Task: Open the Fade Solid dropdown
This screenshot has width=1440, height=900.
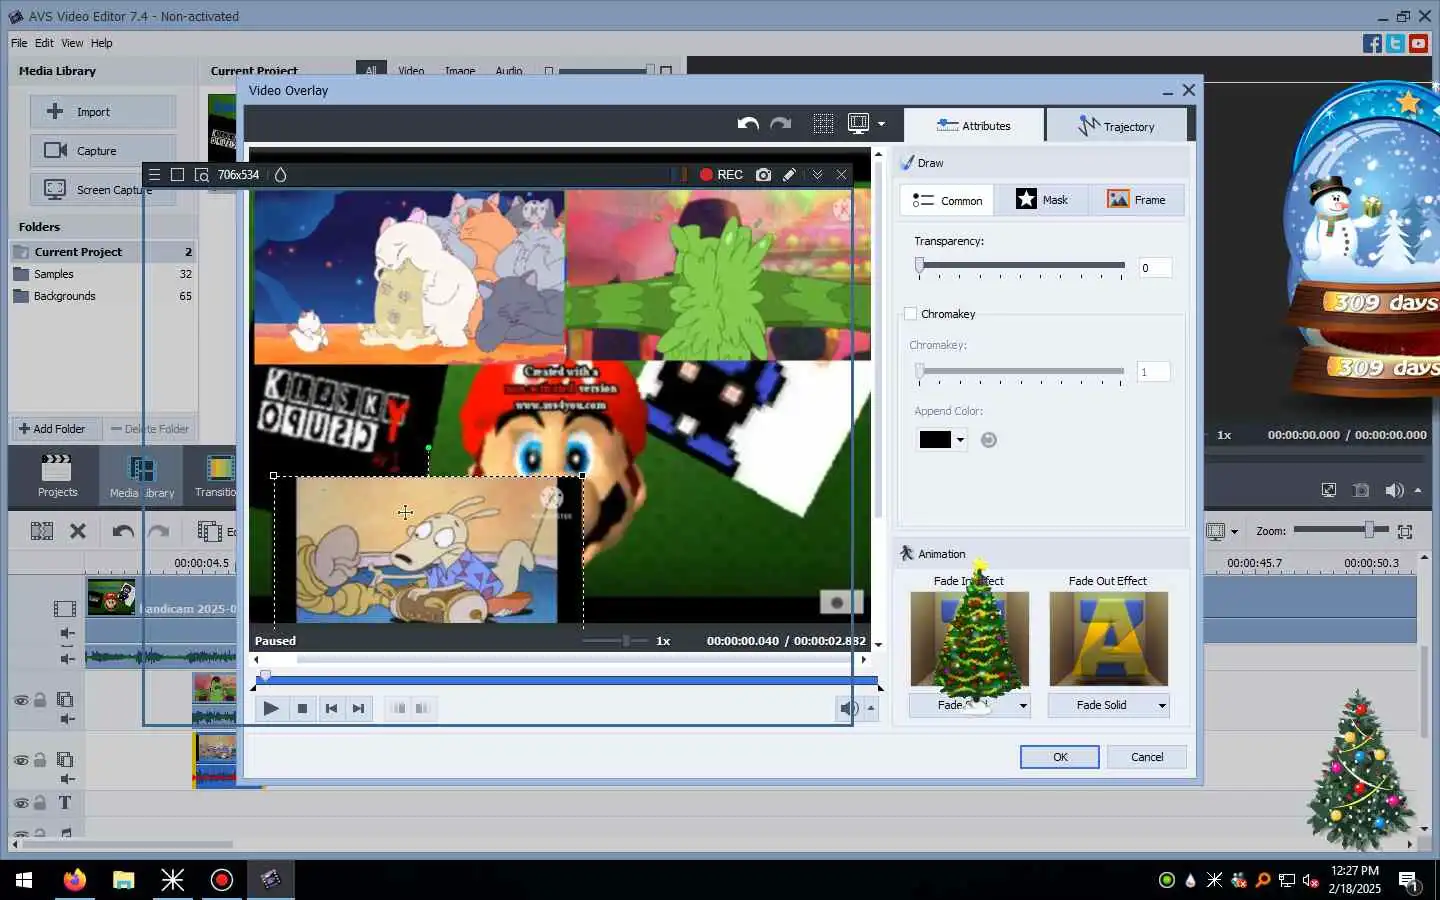Action: coord(1108,705)
